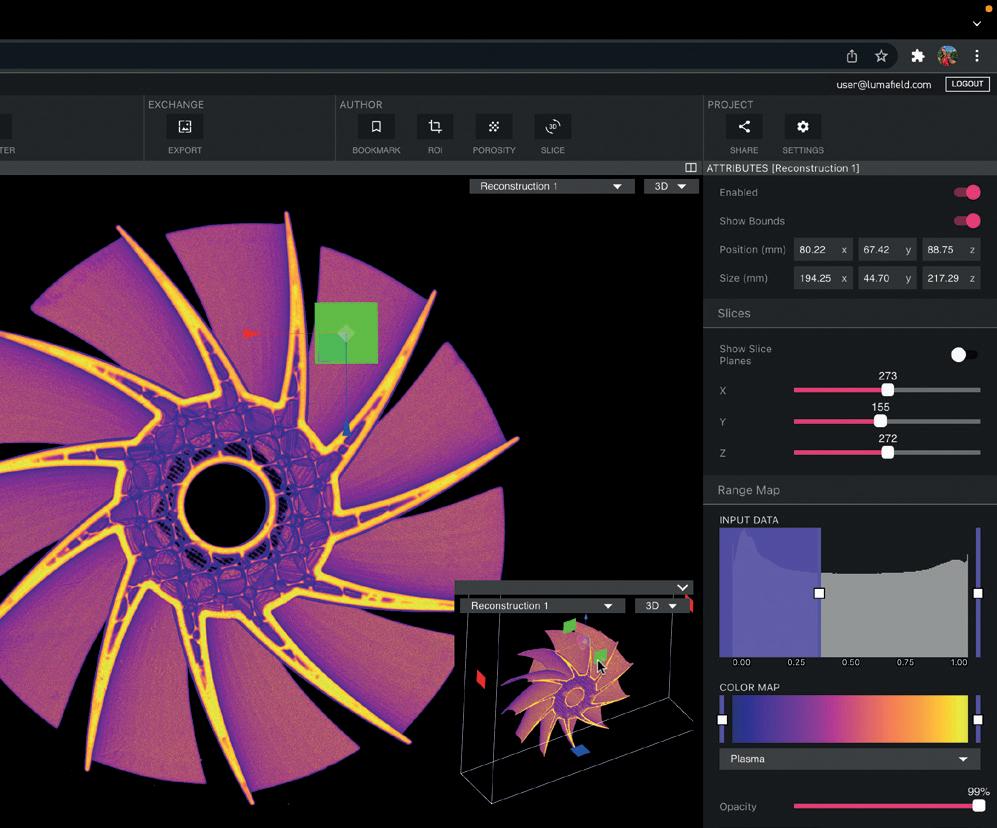Click the histogram right edge handle
The height and width of the screenshot is (828, 997).
click(x=978, y=593)
